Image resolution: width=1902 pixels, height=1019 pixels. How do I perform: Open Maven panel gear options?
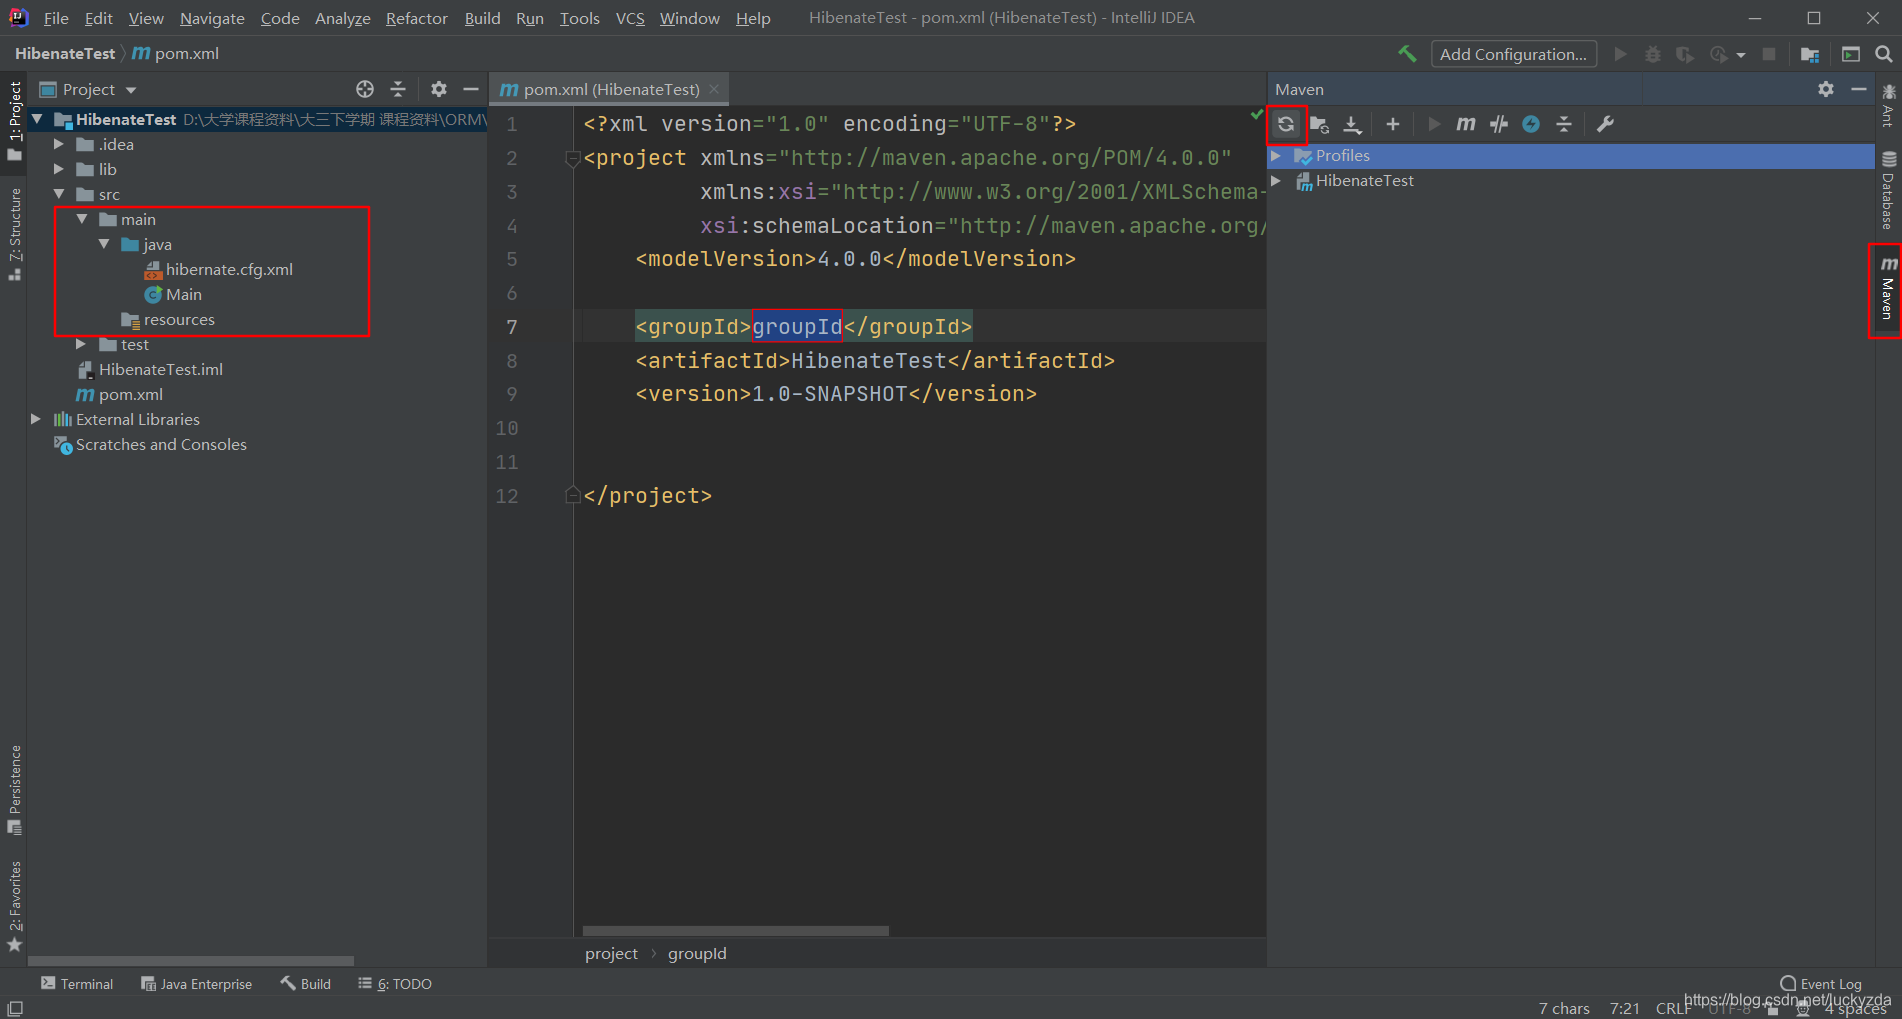(1826, 89)
